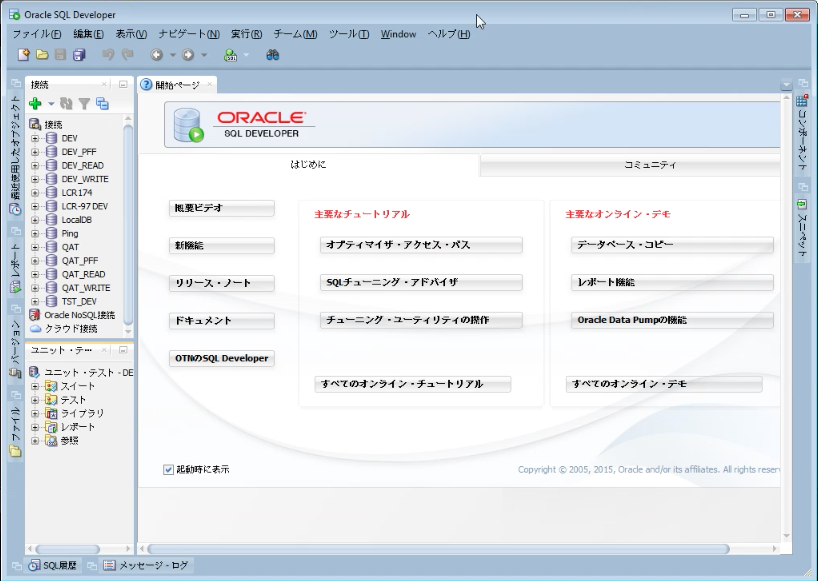818x581 pixels.
Task: Open the コンポーネント right side panel
Action: tap(802, 132)
